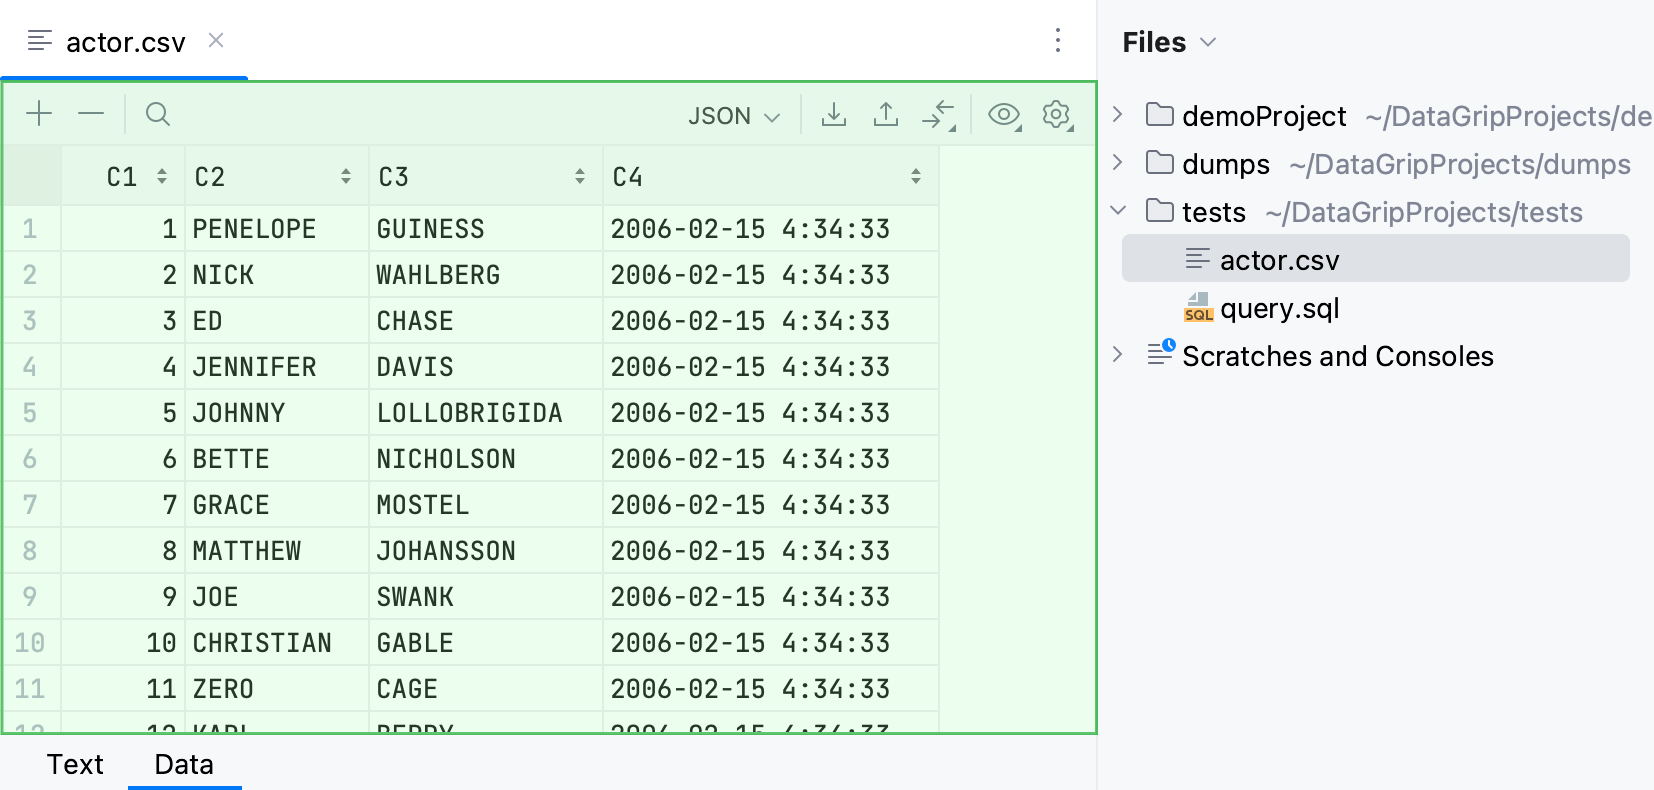Select the cell containing LOLLOBRIGIDA
The height and width of the screenshot is (790, 1654).
[x=469, y=413]
